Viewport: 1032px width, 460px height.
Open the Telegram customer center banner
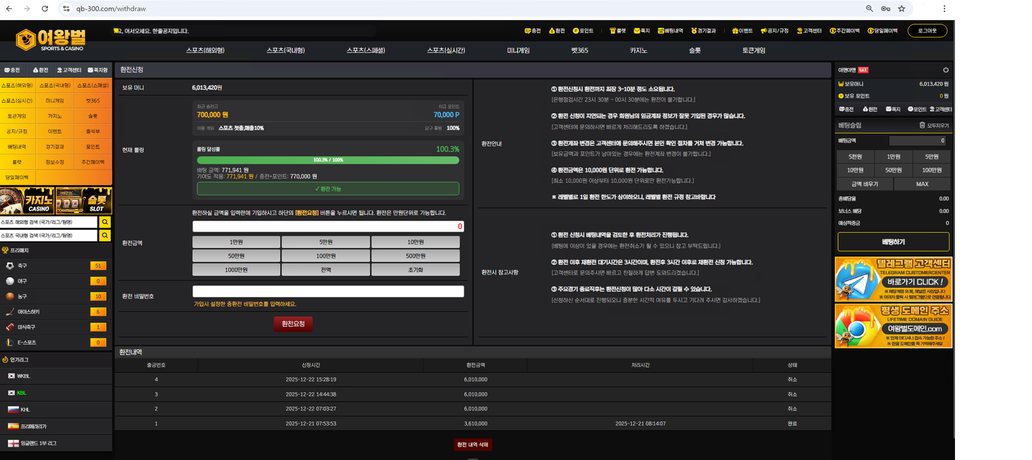pyautogui.click(x=893, y=279)
